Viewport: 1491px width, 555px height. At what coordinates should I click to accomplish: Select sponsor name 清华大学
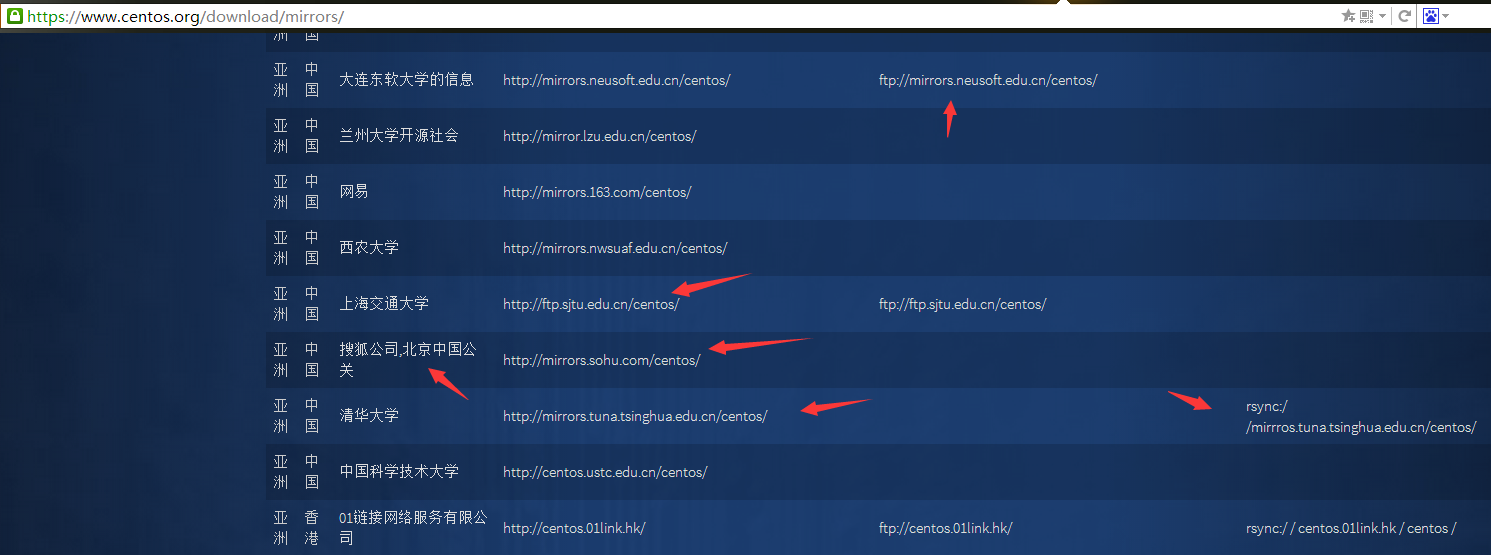coord(369,415)
